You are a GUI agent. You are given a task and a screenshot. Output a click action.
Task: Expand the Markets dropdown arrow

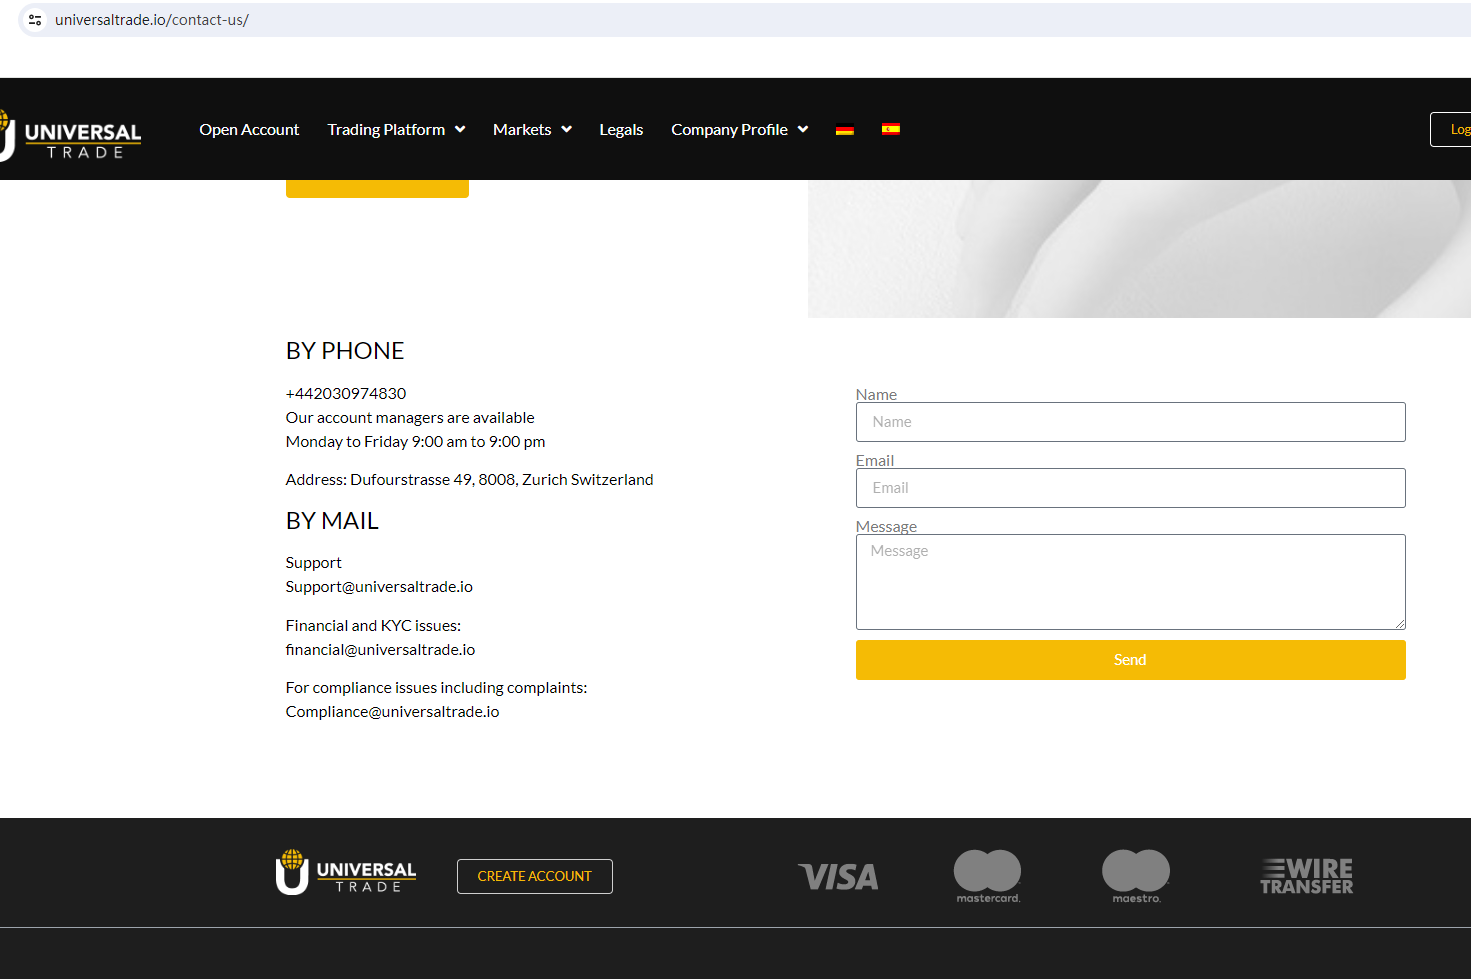[566, 129]
